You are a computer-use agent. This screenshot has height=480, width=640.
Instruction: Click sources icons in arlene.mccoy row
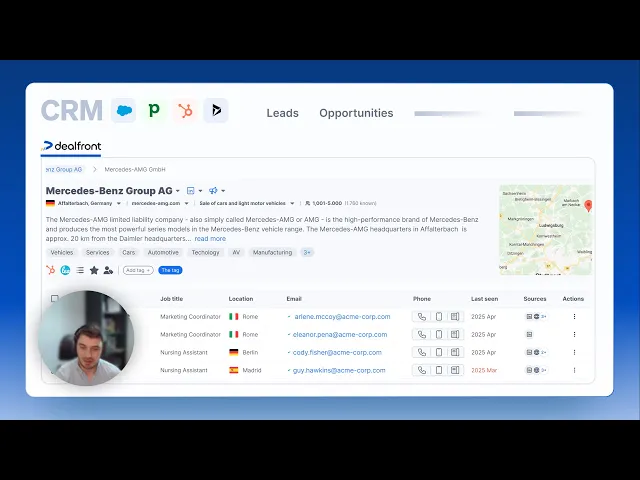[536, 317]
